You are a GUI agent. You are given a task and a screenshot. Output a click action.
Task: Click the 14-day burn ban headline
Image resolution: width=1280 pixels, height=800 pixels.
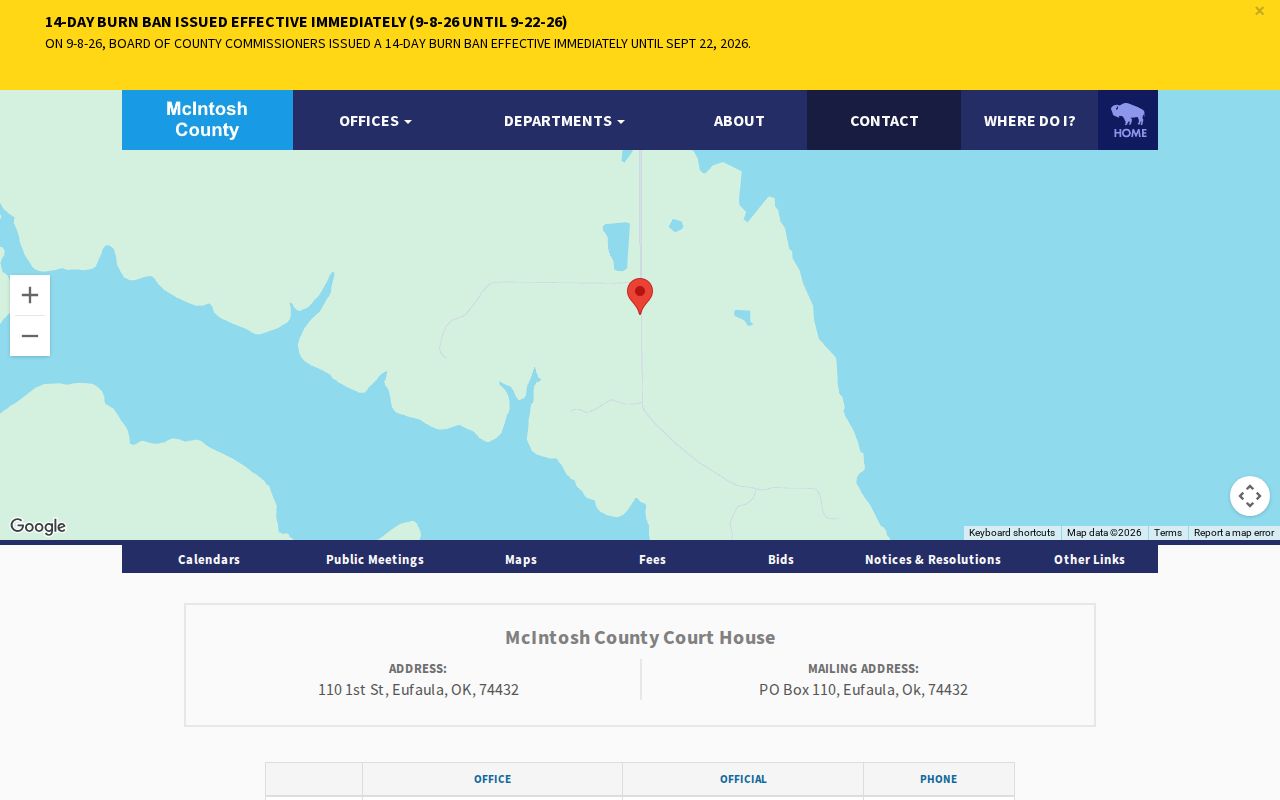pyautogui.click(x=306, y=21)
